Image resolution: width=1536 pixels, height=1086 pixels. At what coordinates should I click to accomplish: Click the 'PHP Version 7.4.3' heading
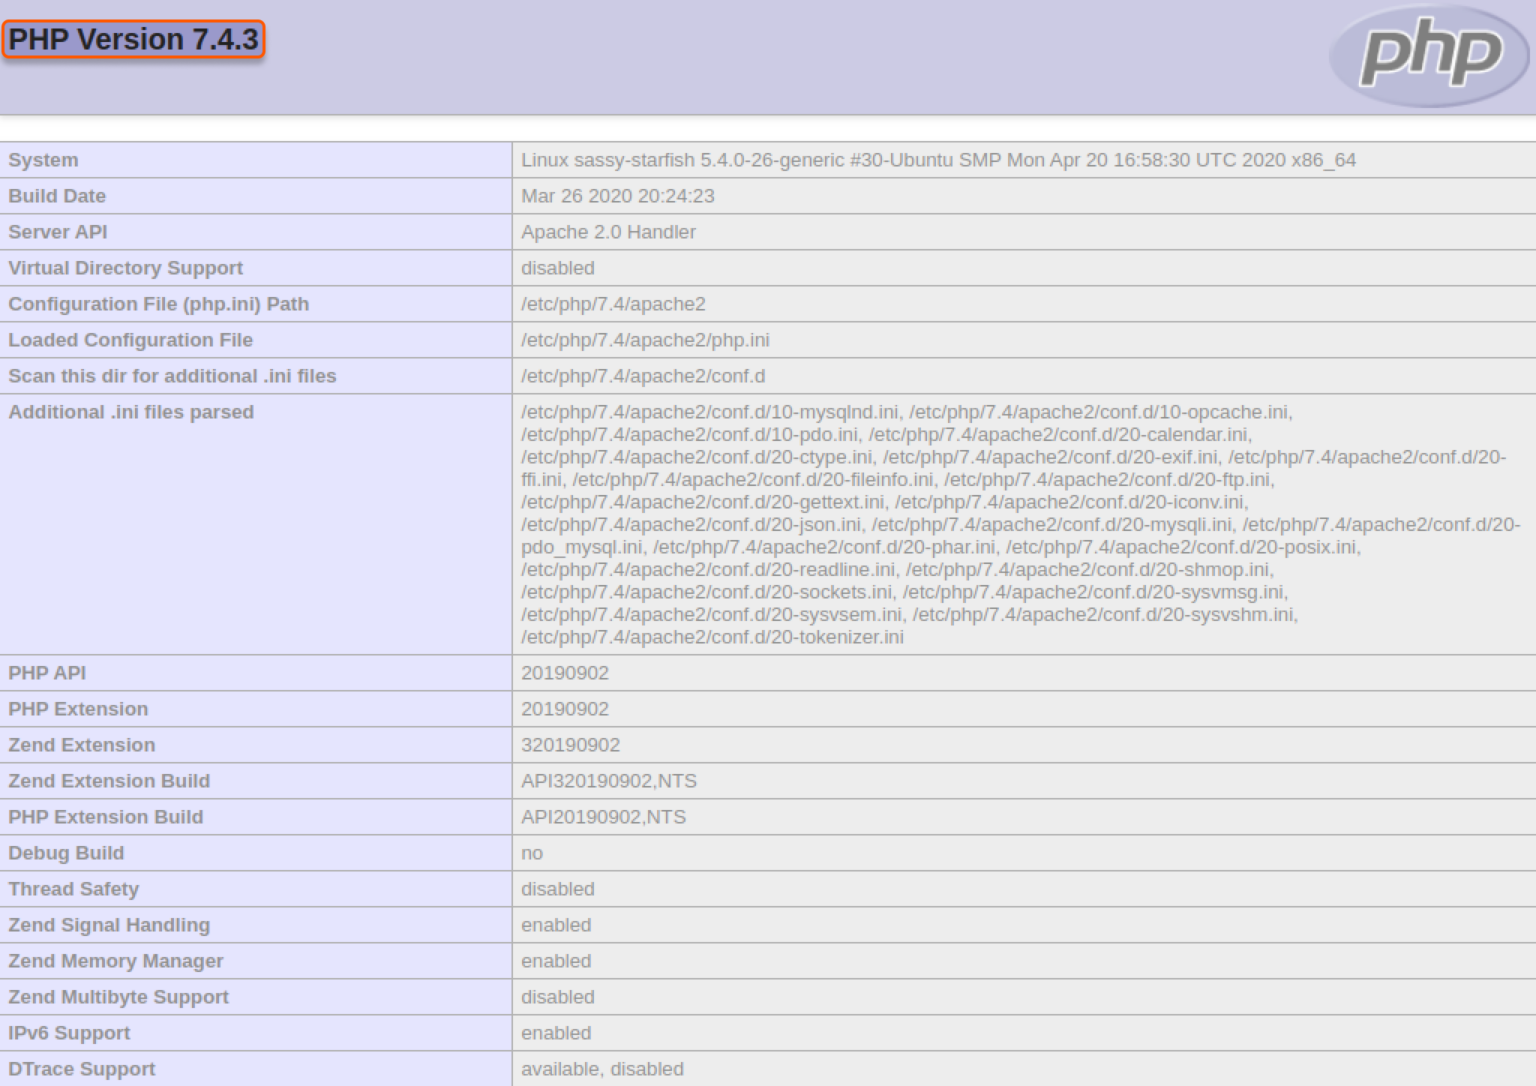[x=134, y=39]
